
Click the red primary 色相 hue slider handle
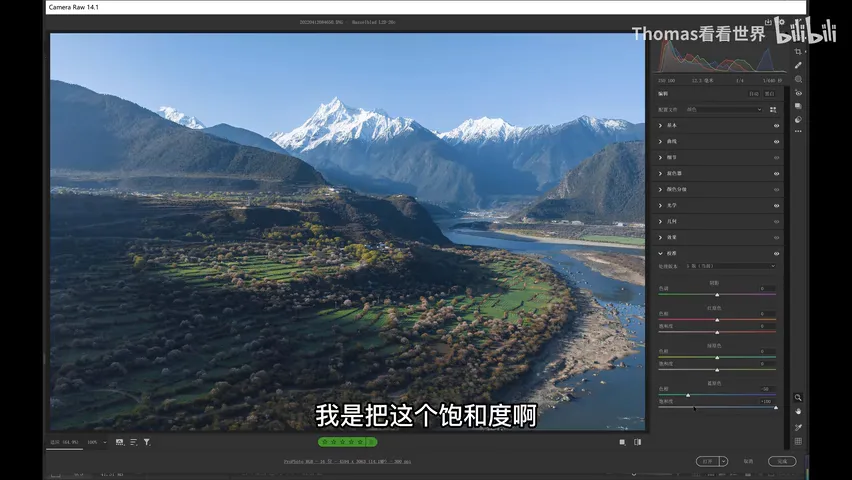point(717,320)
